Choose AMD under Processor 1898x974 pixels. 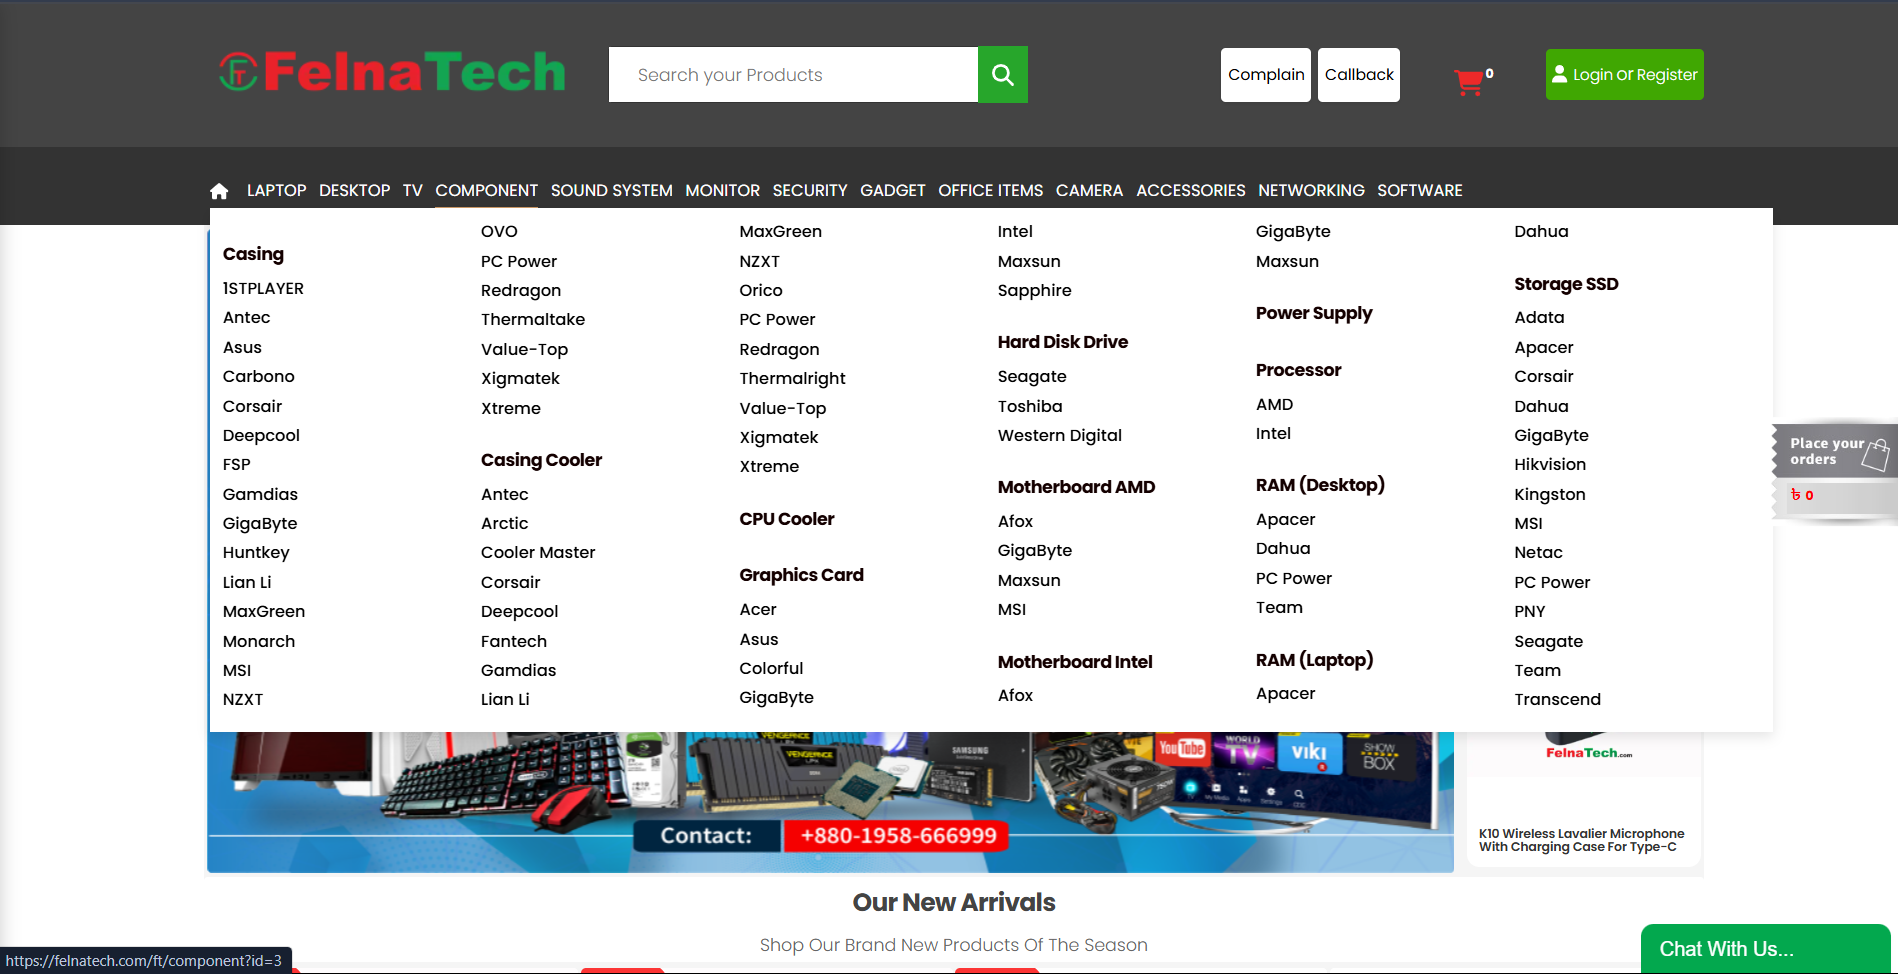[1275, 404]
